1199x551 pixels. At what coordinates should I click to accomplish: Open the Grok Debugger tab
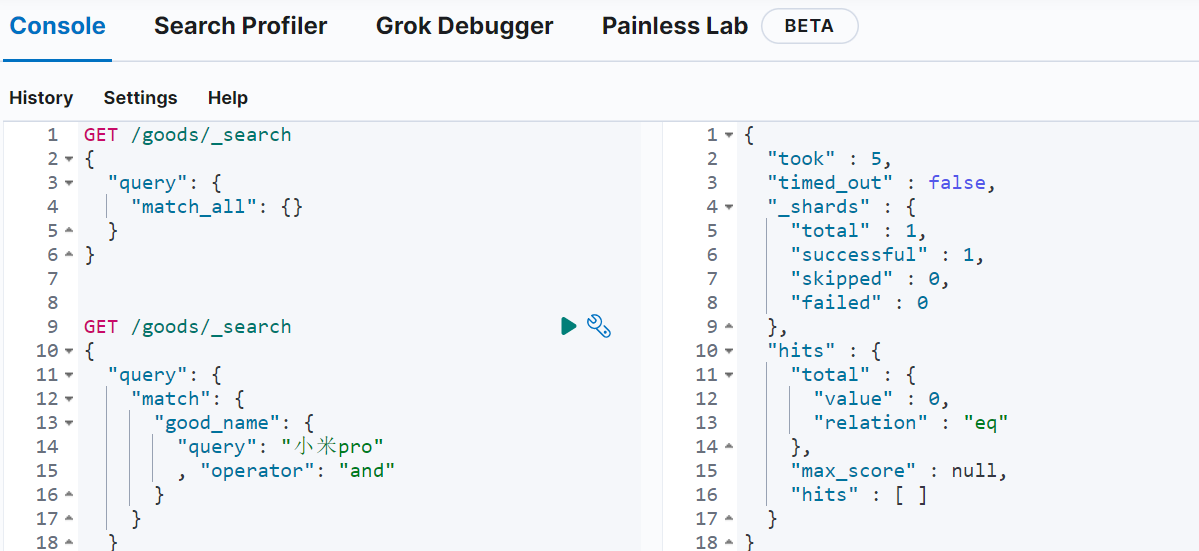(x=464, y=26)
